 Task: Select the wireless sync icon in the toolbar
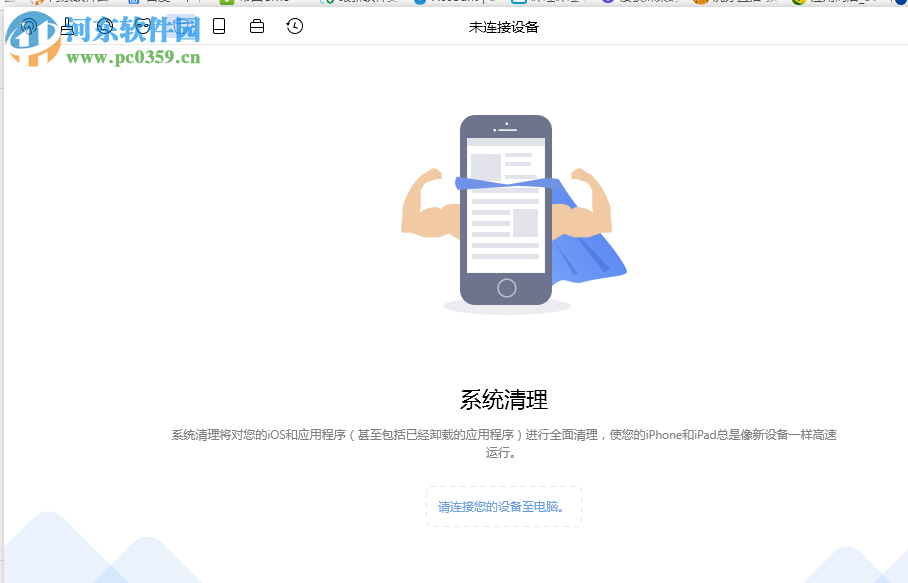pos(29,26)
